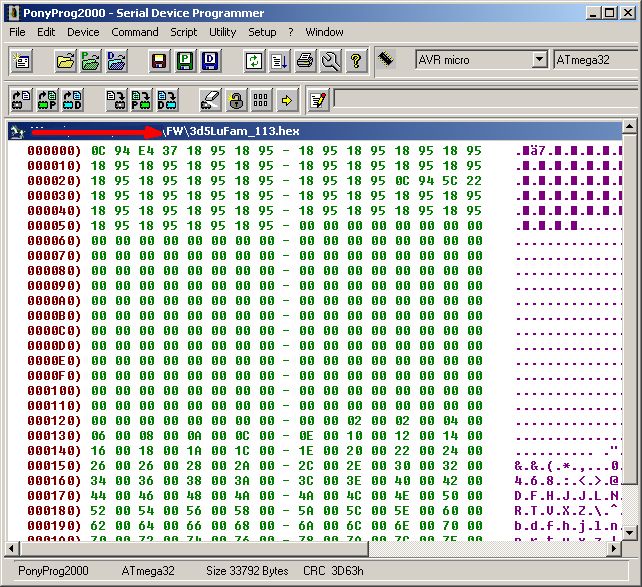The width and height of the screenshot is (642, 587).
Task: Click the yellow arrow program icon
Action: click(287, 100)
